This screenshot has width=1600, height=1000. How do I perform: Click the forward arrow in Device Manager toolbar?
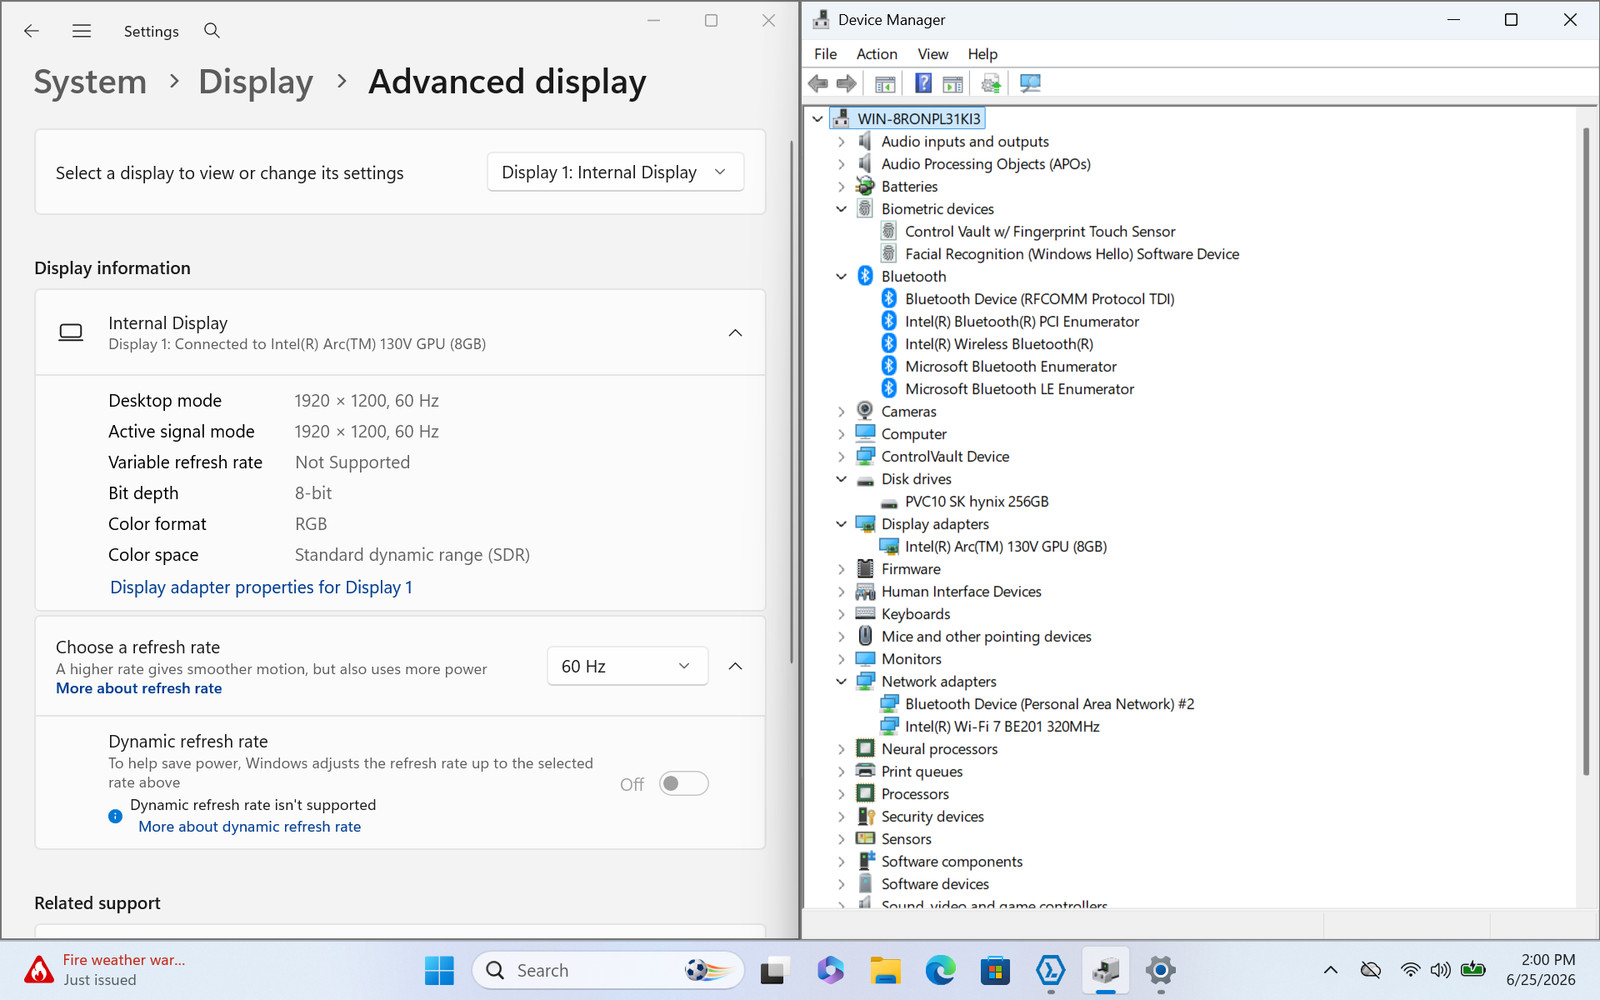(x=846, y=84)
